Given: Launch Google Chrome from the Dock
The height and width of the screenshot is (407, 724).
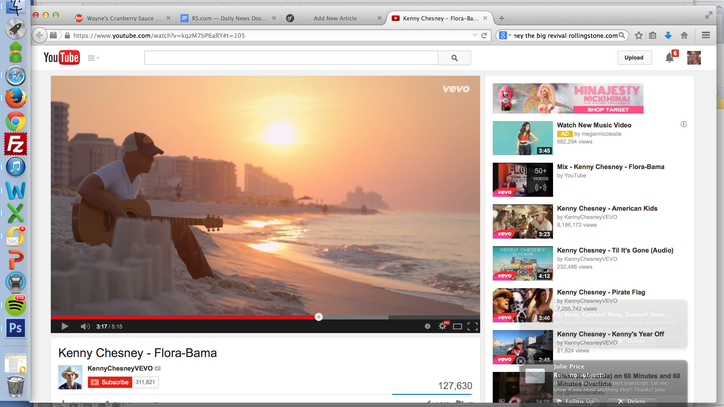Looking at the screenshot, I should point(15,121).
